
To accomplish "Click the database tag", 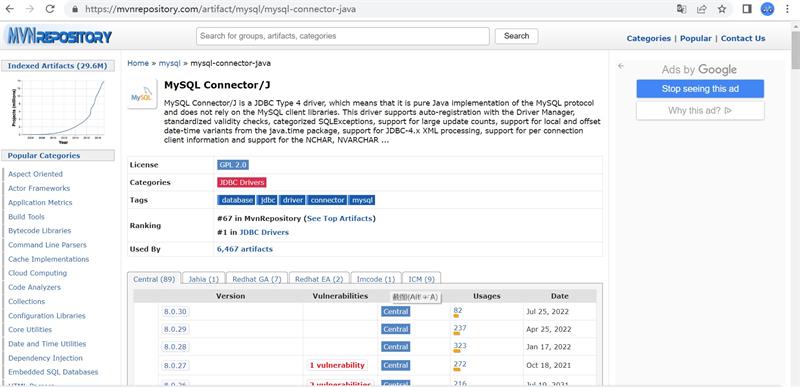I will (236, 200).
